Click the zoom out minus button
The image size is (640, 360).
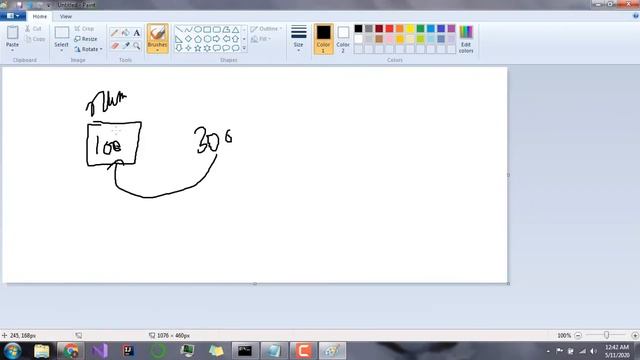(x=578, y=336)
